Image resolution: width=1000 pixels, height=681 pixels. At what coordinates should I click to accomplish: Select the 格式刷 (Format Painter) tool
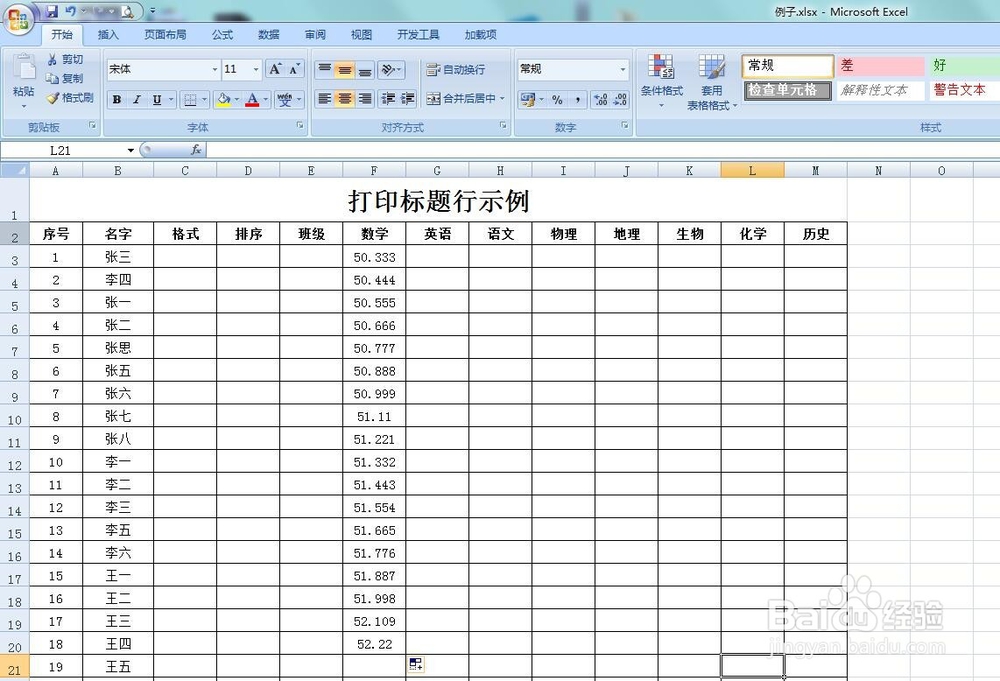click(x=70, y=97)
